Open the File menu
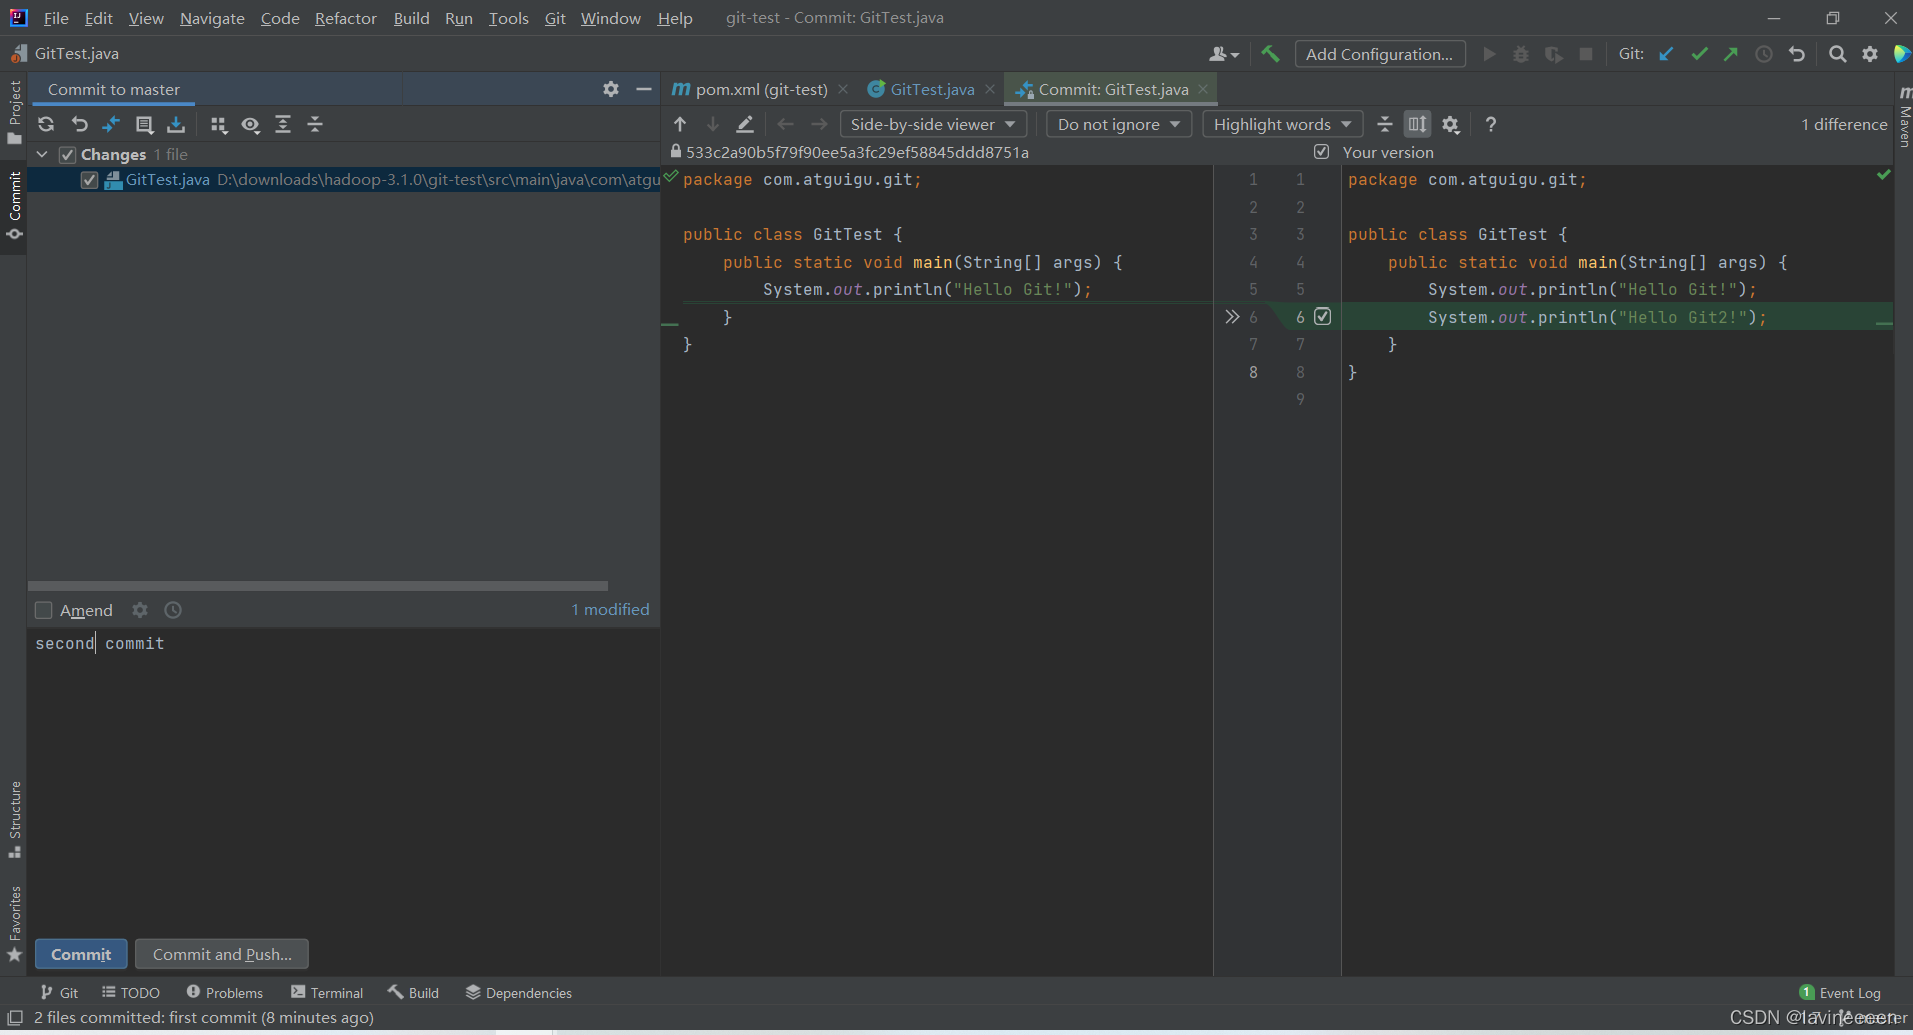Image resolution: width=1913 pixels, height=1035 pixels. pos(56,18)
